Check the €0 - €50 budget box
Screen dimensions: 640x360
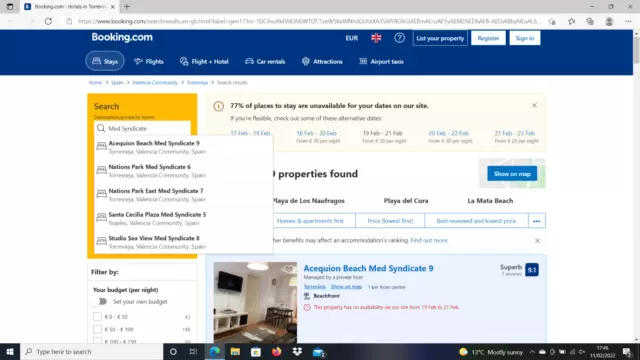(x=97, y=317)
